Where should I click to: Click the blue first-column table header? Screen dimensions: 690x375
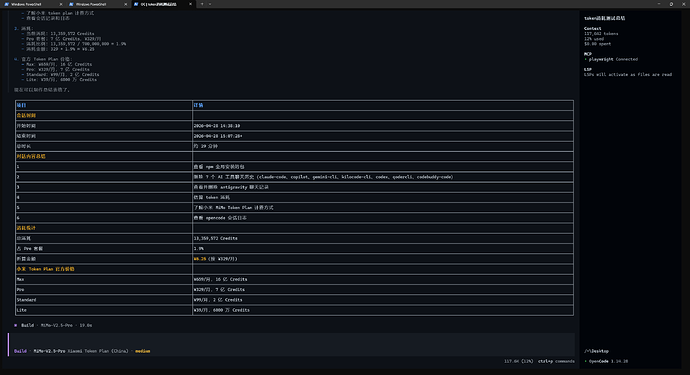22,105
